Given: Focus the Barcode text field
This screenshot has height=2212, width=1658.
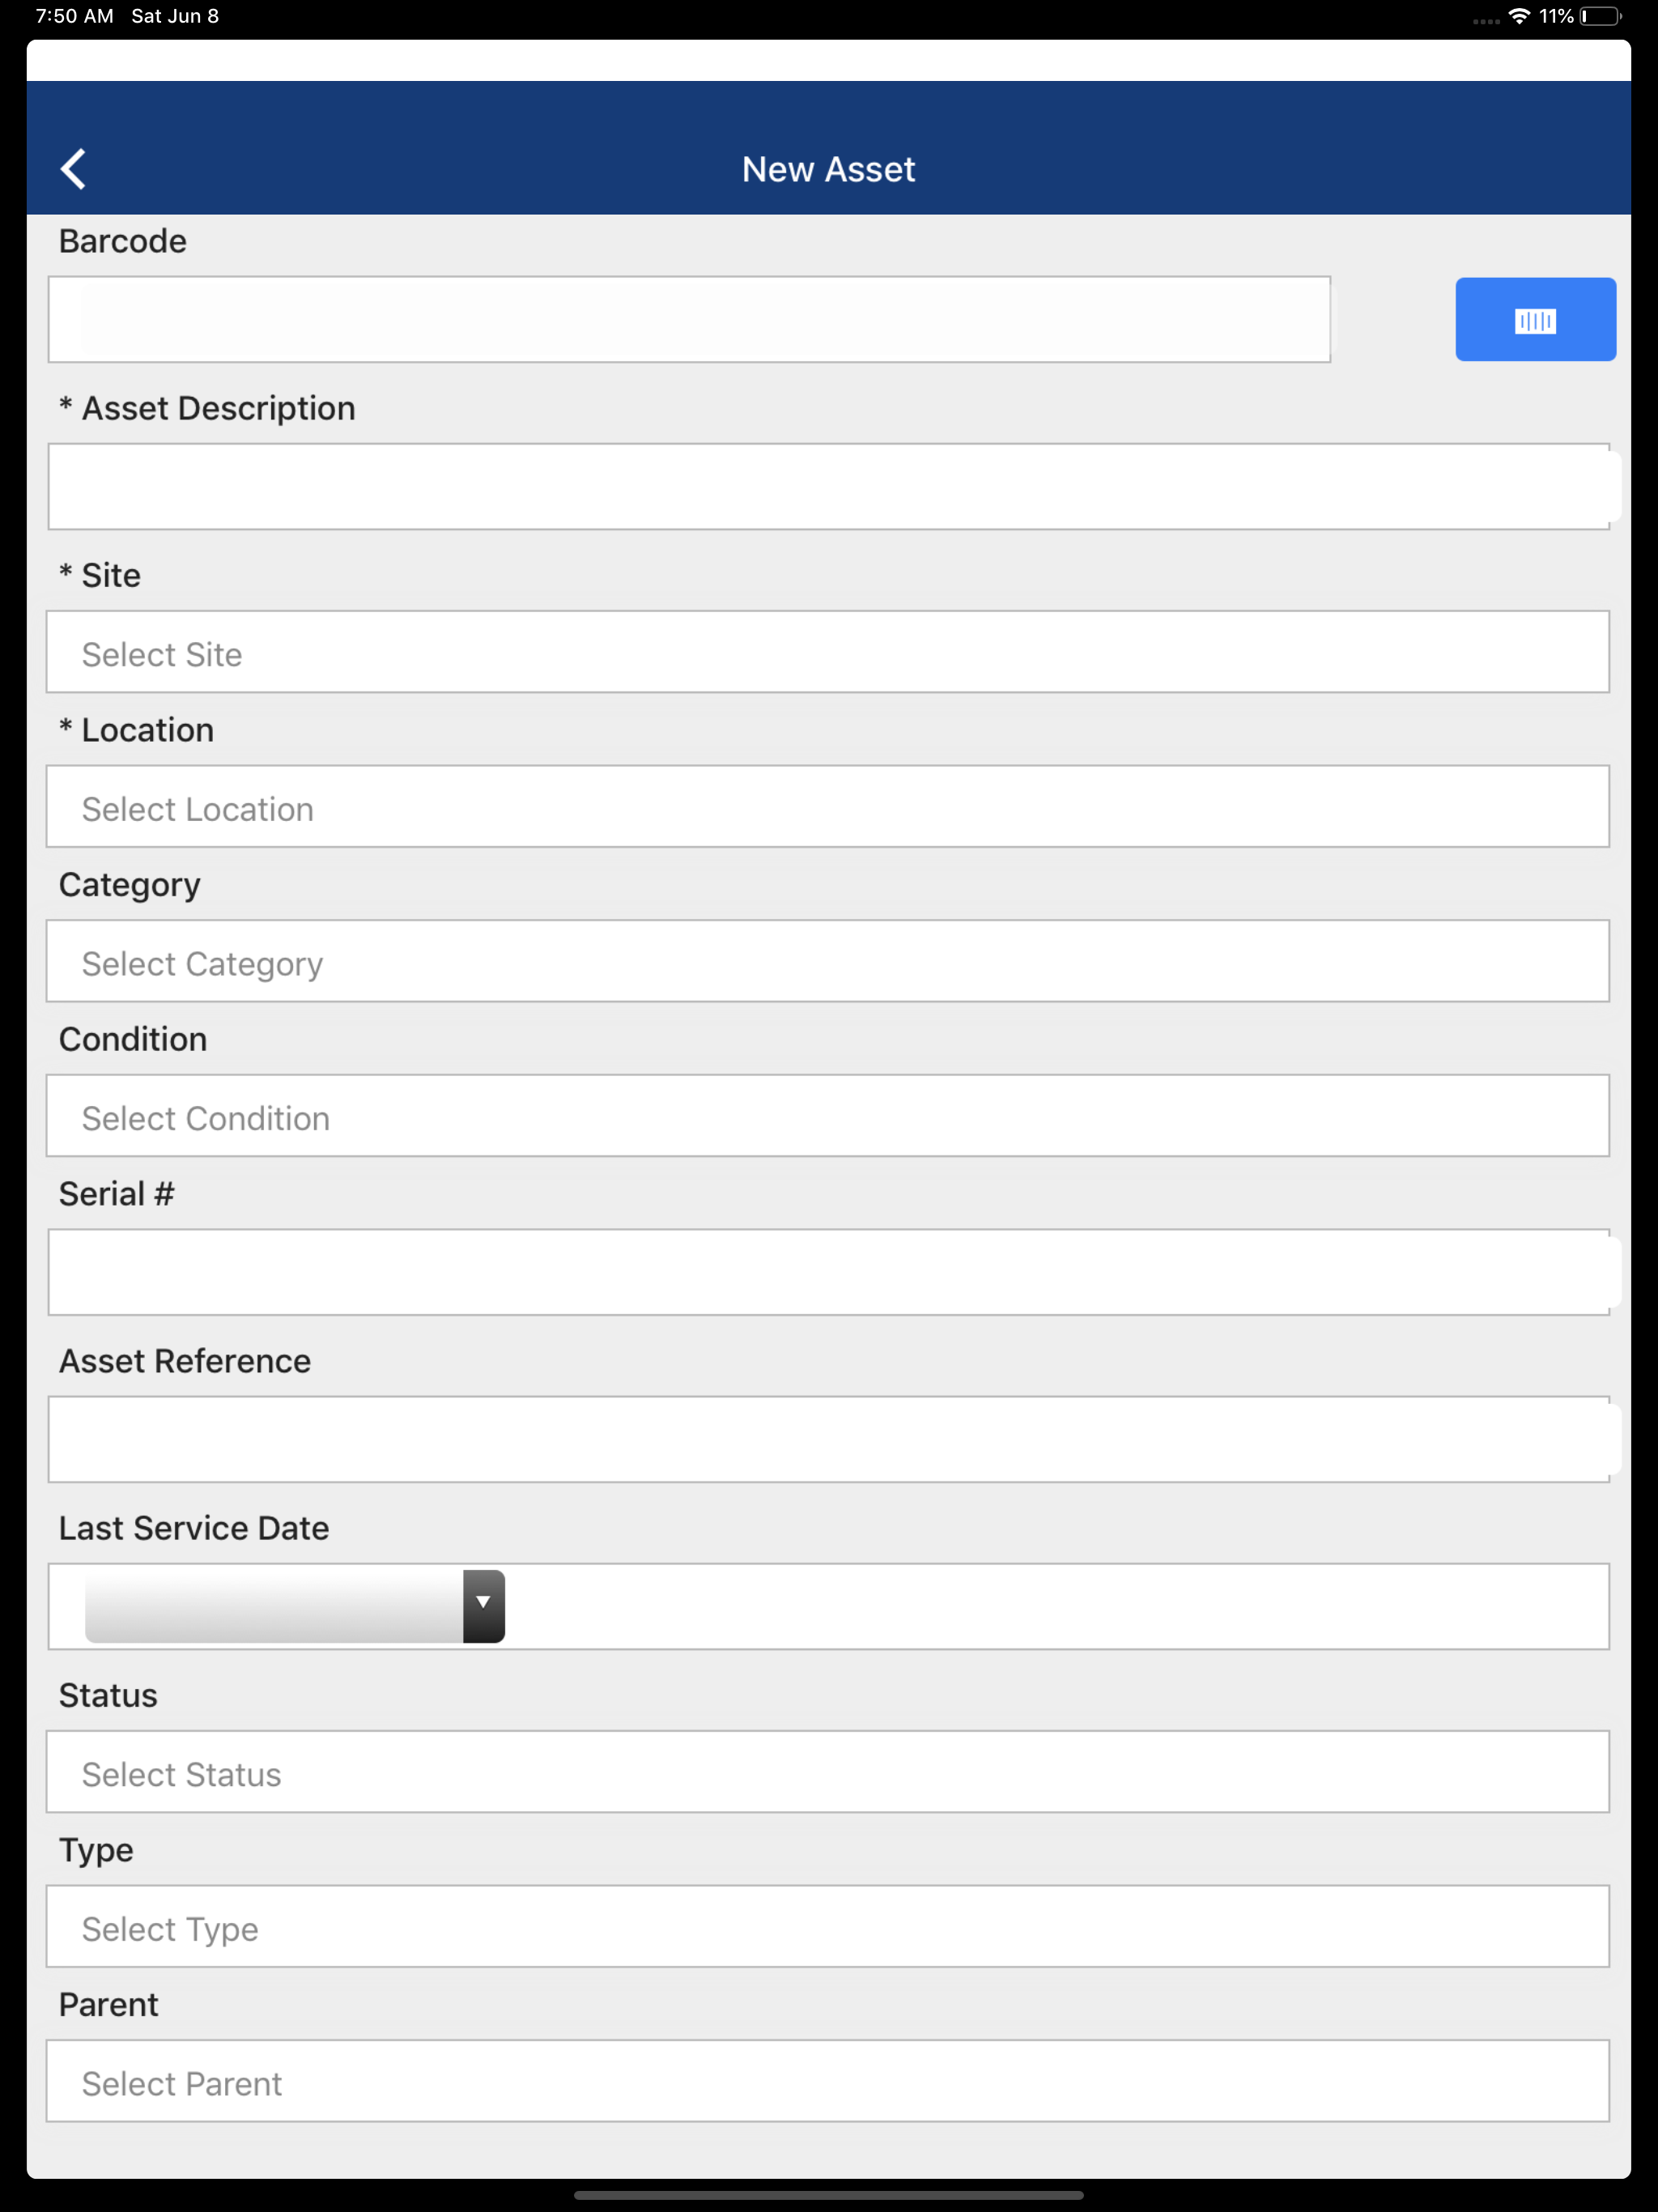Looking at the screenshot, I should (x=689, y=319).
